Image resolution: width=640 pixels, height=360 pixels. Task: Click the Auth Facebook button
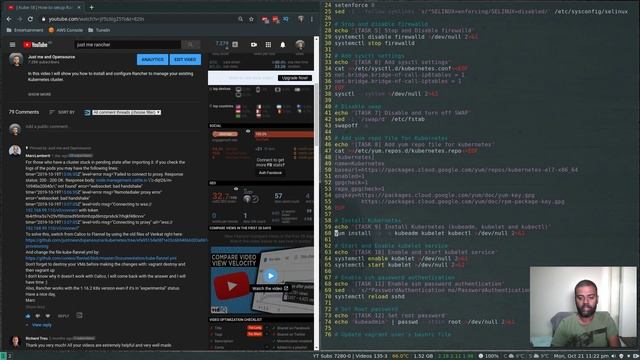coord(270,173)
